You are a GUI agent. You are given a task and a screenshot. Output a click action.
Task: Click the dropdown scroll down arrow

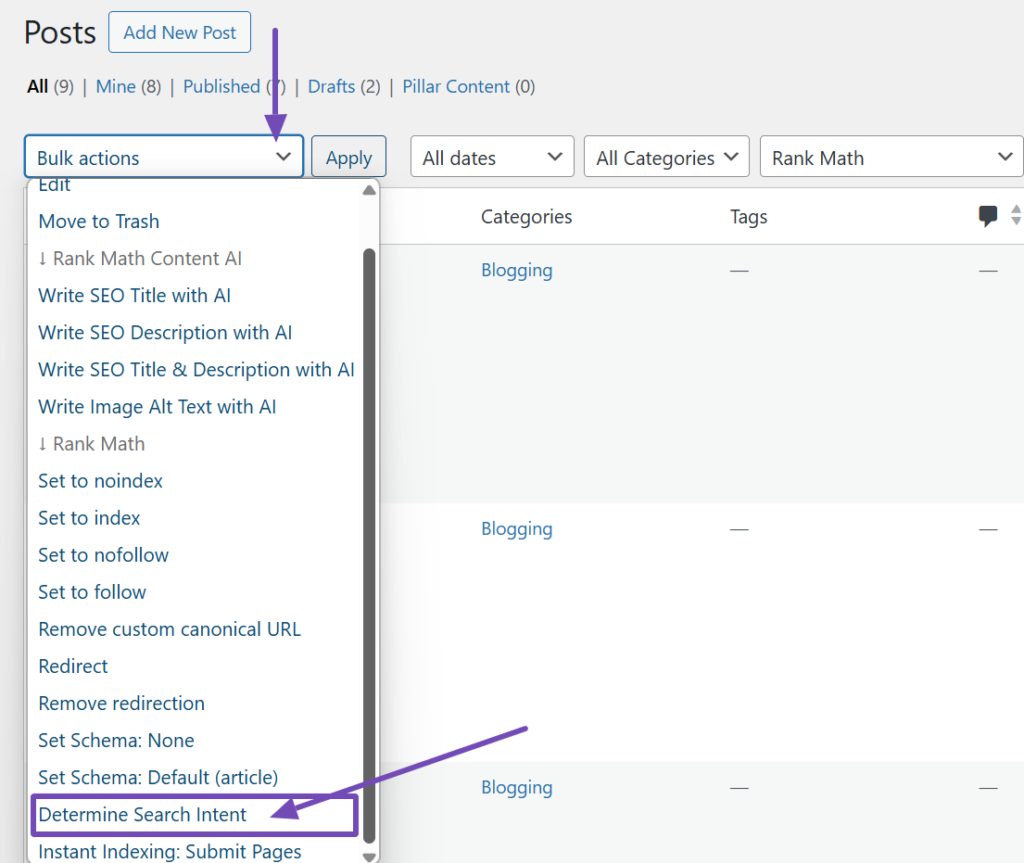pos(369,857)
